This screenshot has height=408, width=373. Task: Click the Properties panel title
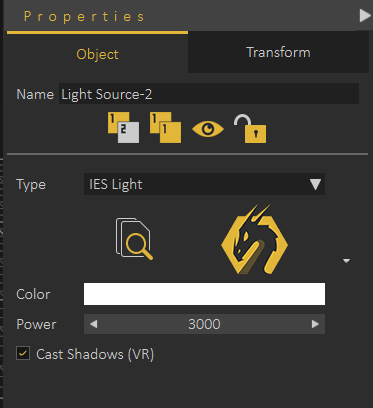pyautogui.click(x=84, y=16)
